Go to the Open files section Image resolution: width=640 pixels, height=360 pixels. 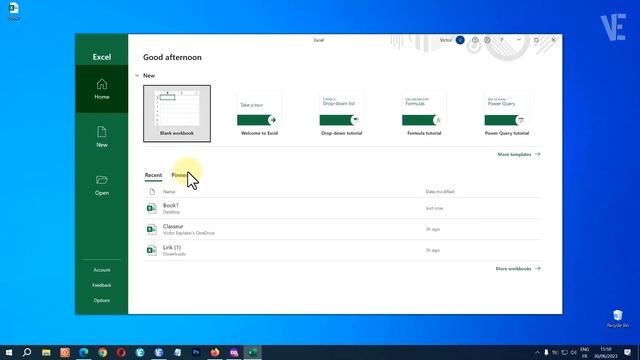pos(102,185)
